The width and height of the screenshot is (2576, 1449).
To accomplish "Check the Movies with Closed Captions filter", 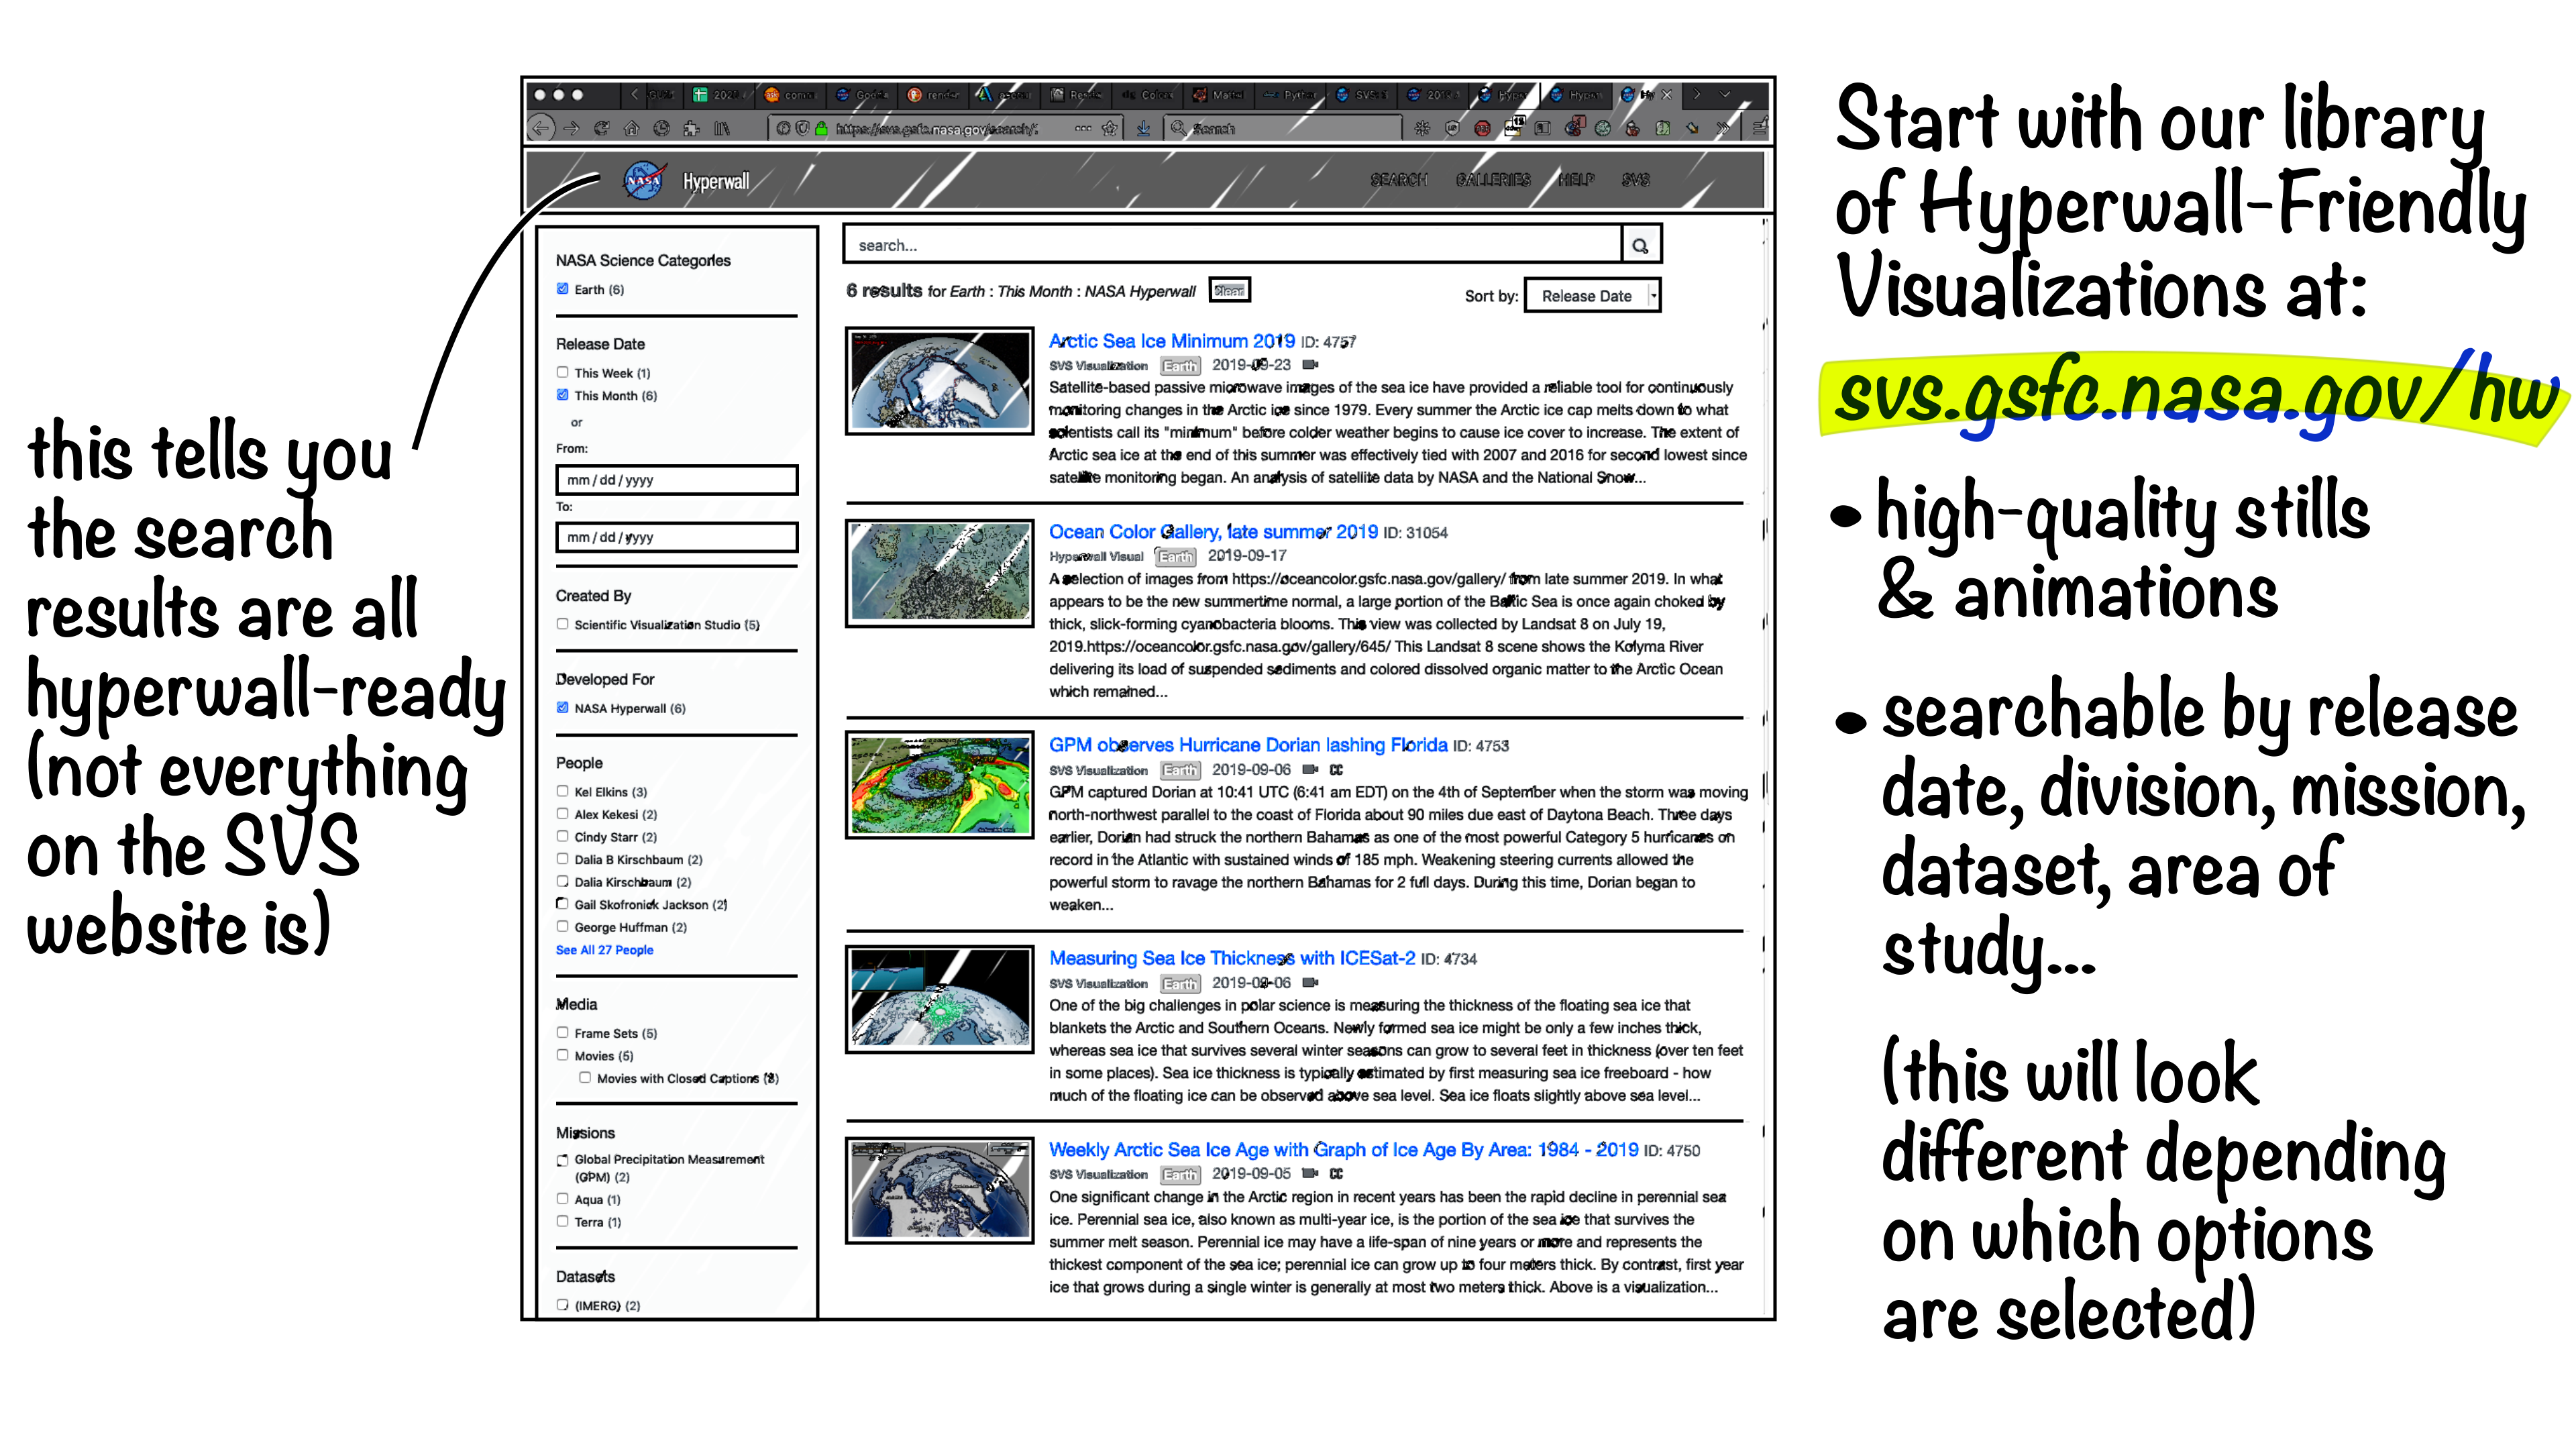I will [x=585, y=1077].
